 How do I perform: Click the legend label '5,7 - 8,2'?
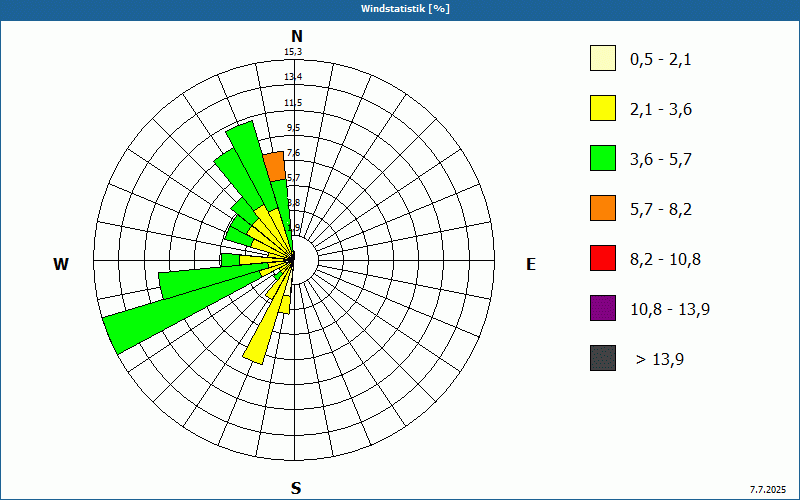pos(661,210)
